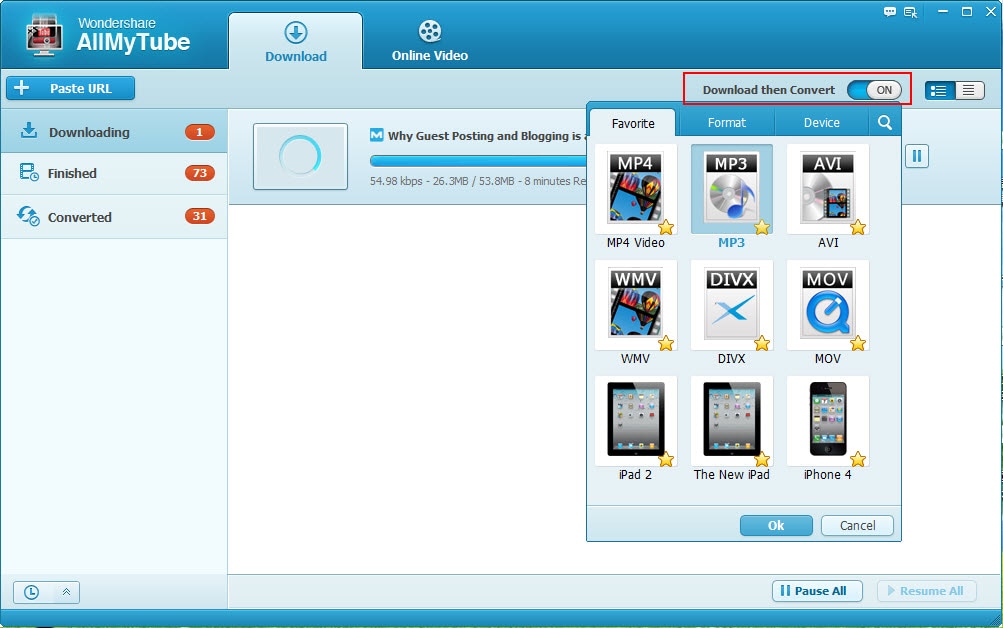Click the download progress bar
1003x628 pixels.
coord(478,161)
